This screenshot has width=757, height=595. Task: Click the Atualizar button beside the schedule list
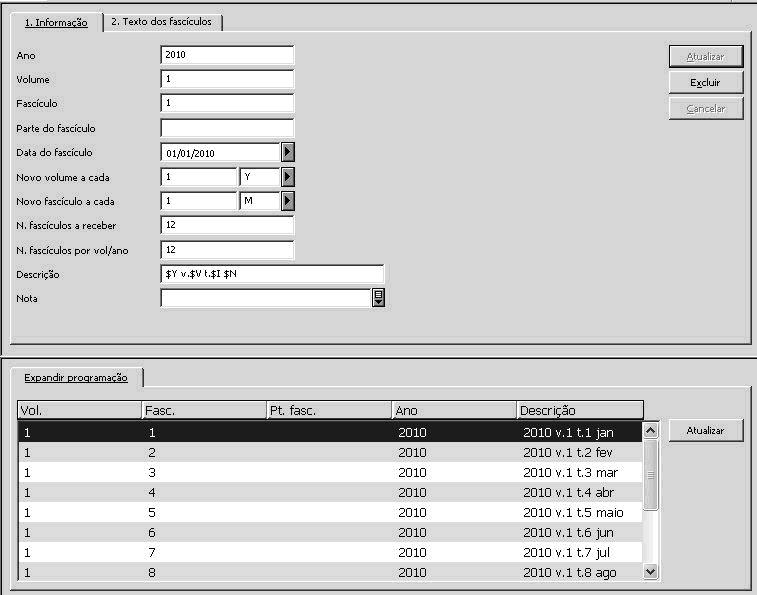pyautogui.click(x=705, y=430)
